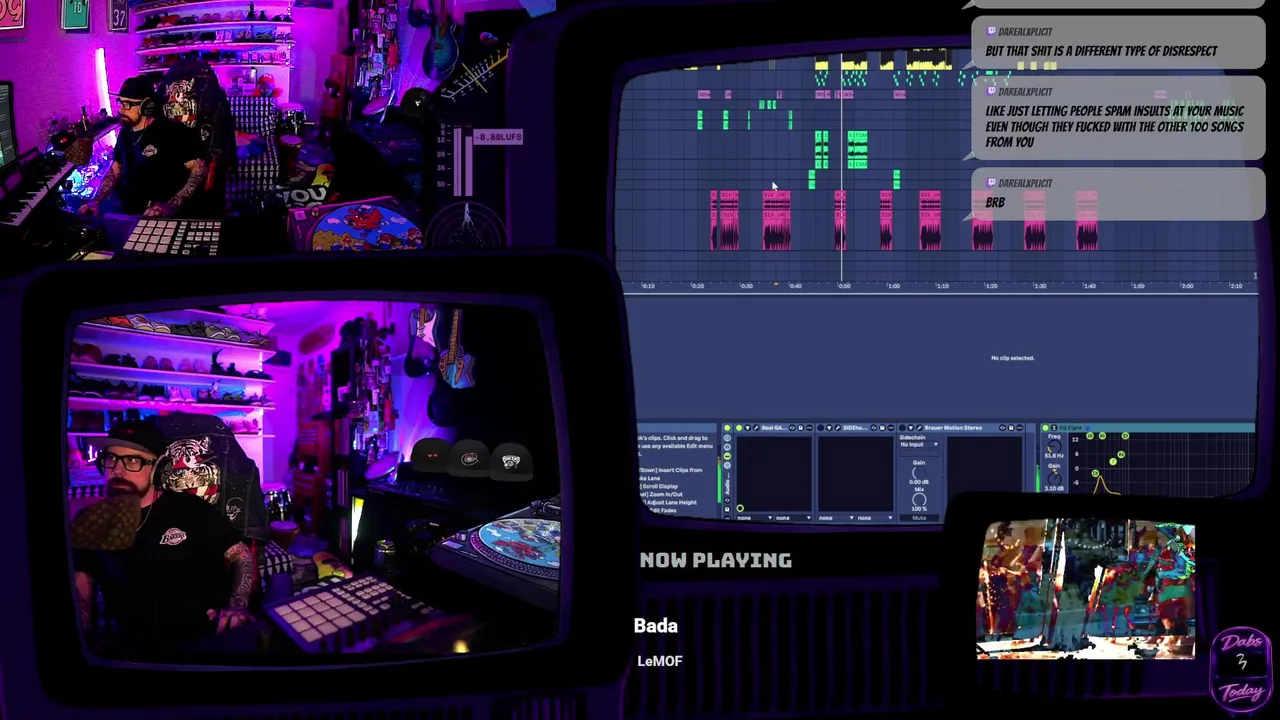Open the Sidechain No Input dropdown
This screenshot has width=1280, height=720.
point(919,444)
